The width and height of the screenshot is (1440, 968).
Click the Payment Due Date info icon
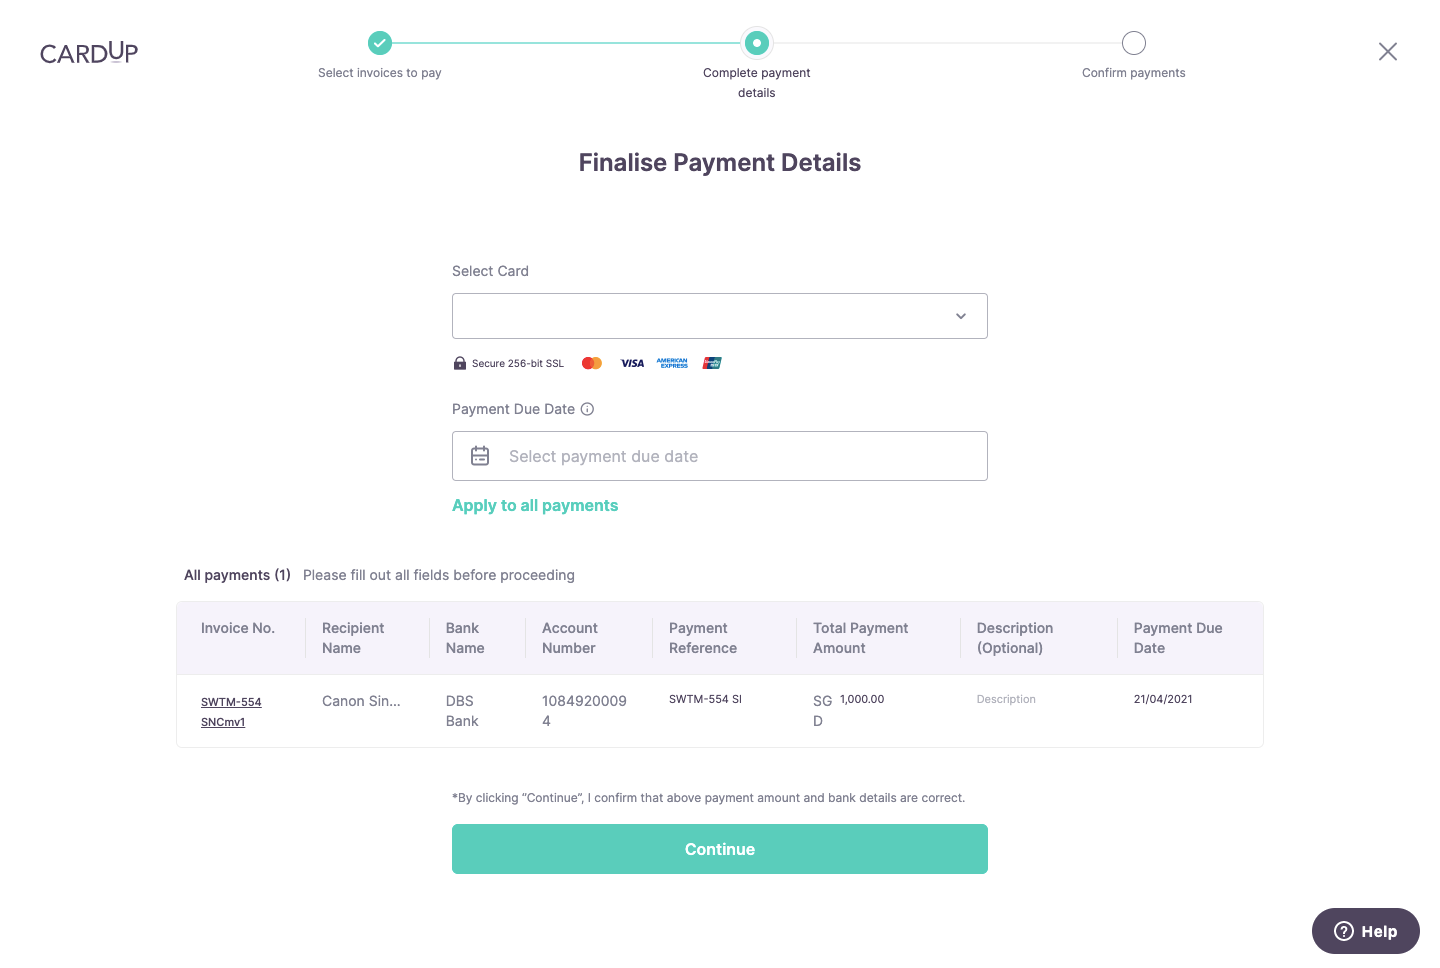point(588,409)
